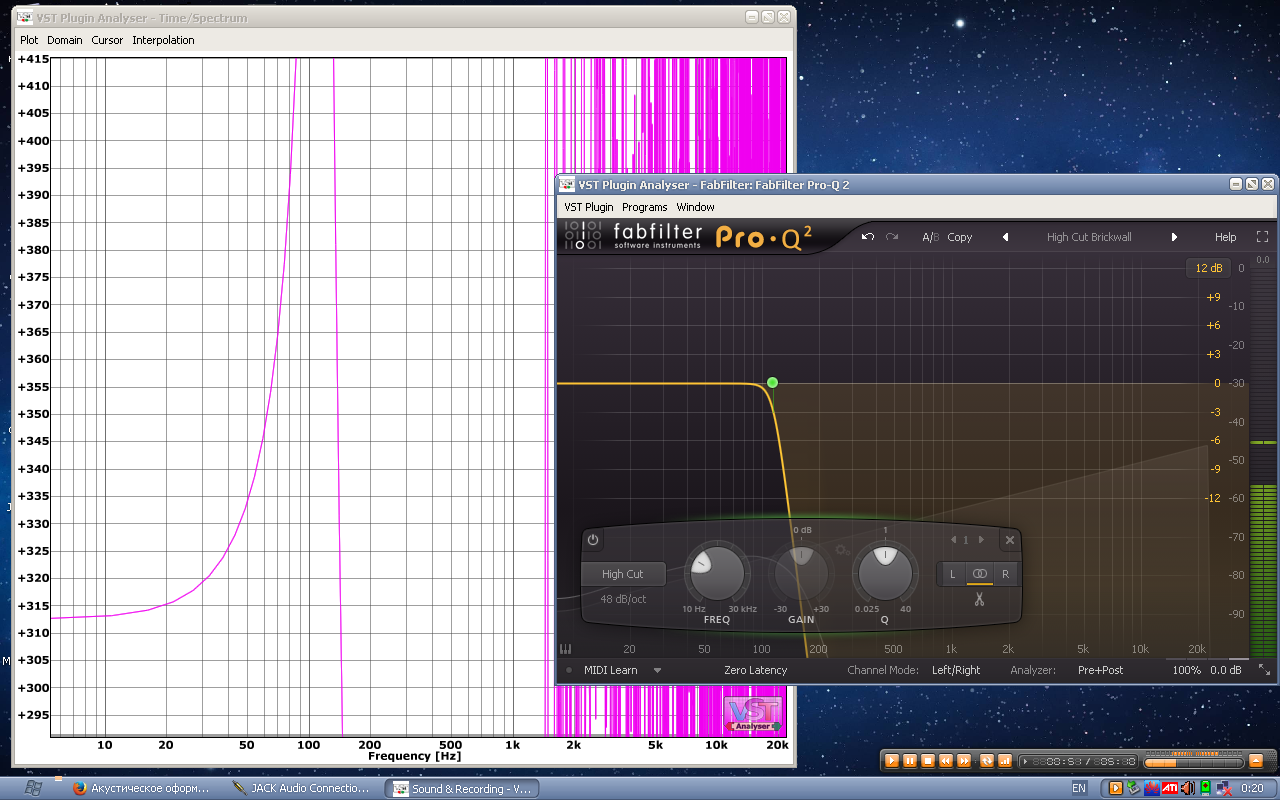Click the 100% output scale value
Image resolution: width=1280 pixels, height=800 pixels.
1187,670
